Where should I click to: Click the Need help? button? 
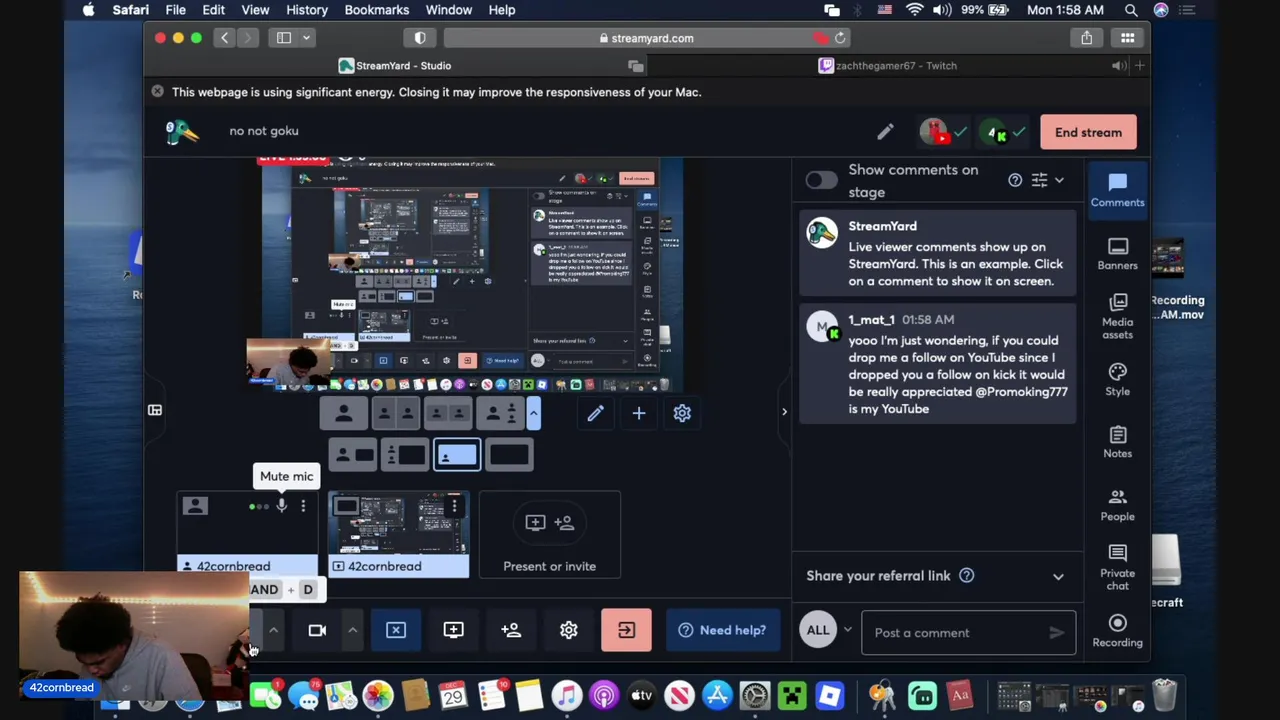pyautogui.click(x=722, y=630)
